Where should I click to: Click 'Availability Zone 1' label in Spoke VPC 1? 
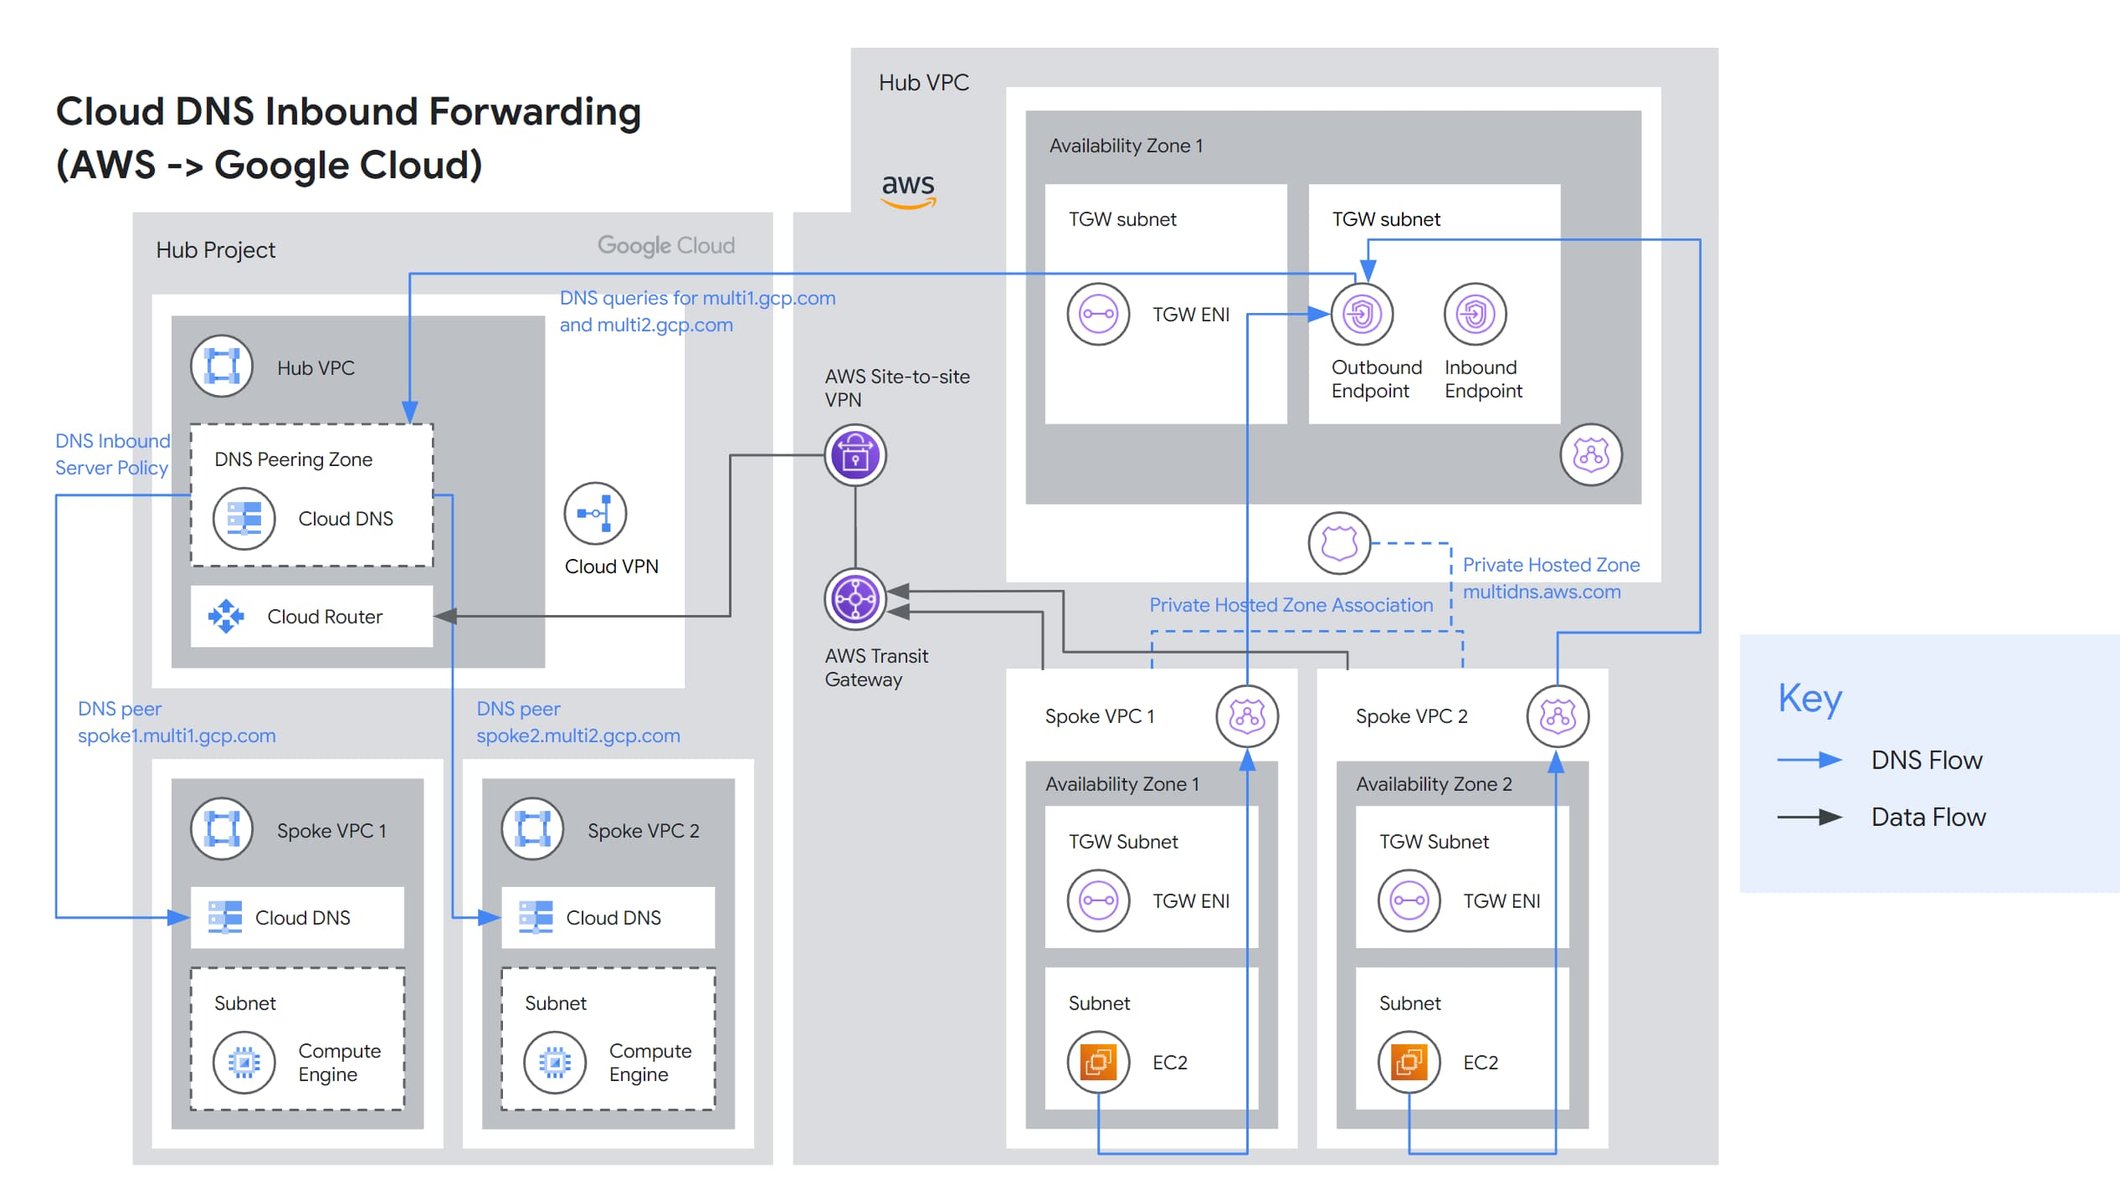(1123, 785)
